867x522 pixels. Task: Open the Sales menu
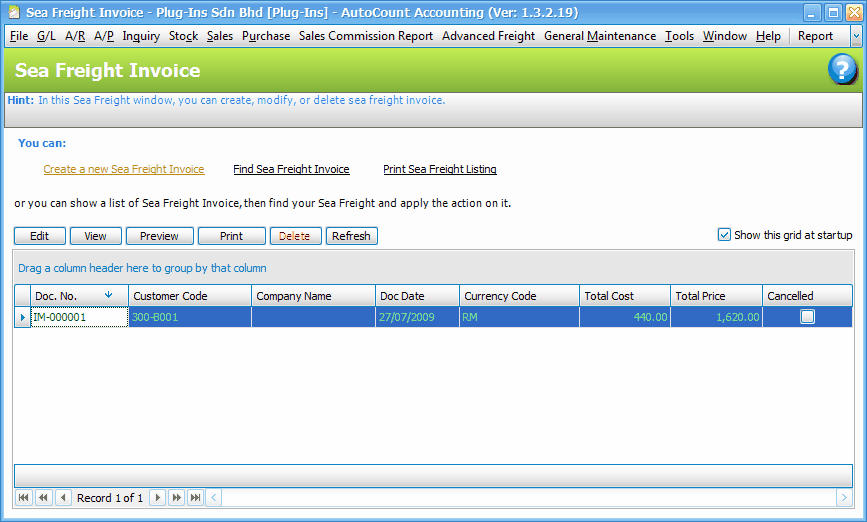(x=220, y=36)
